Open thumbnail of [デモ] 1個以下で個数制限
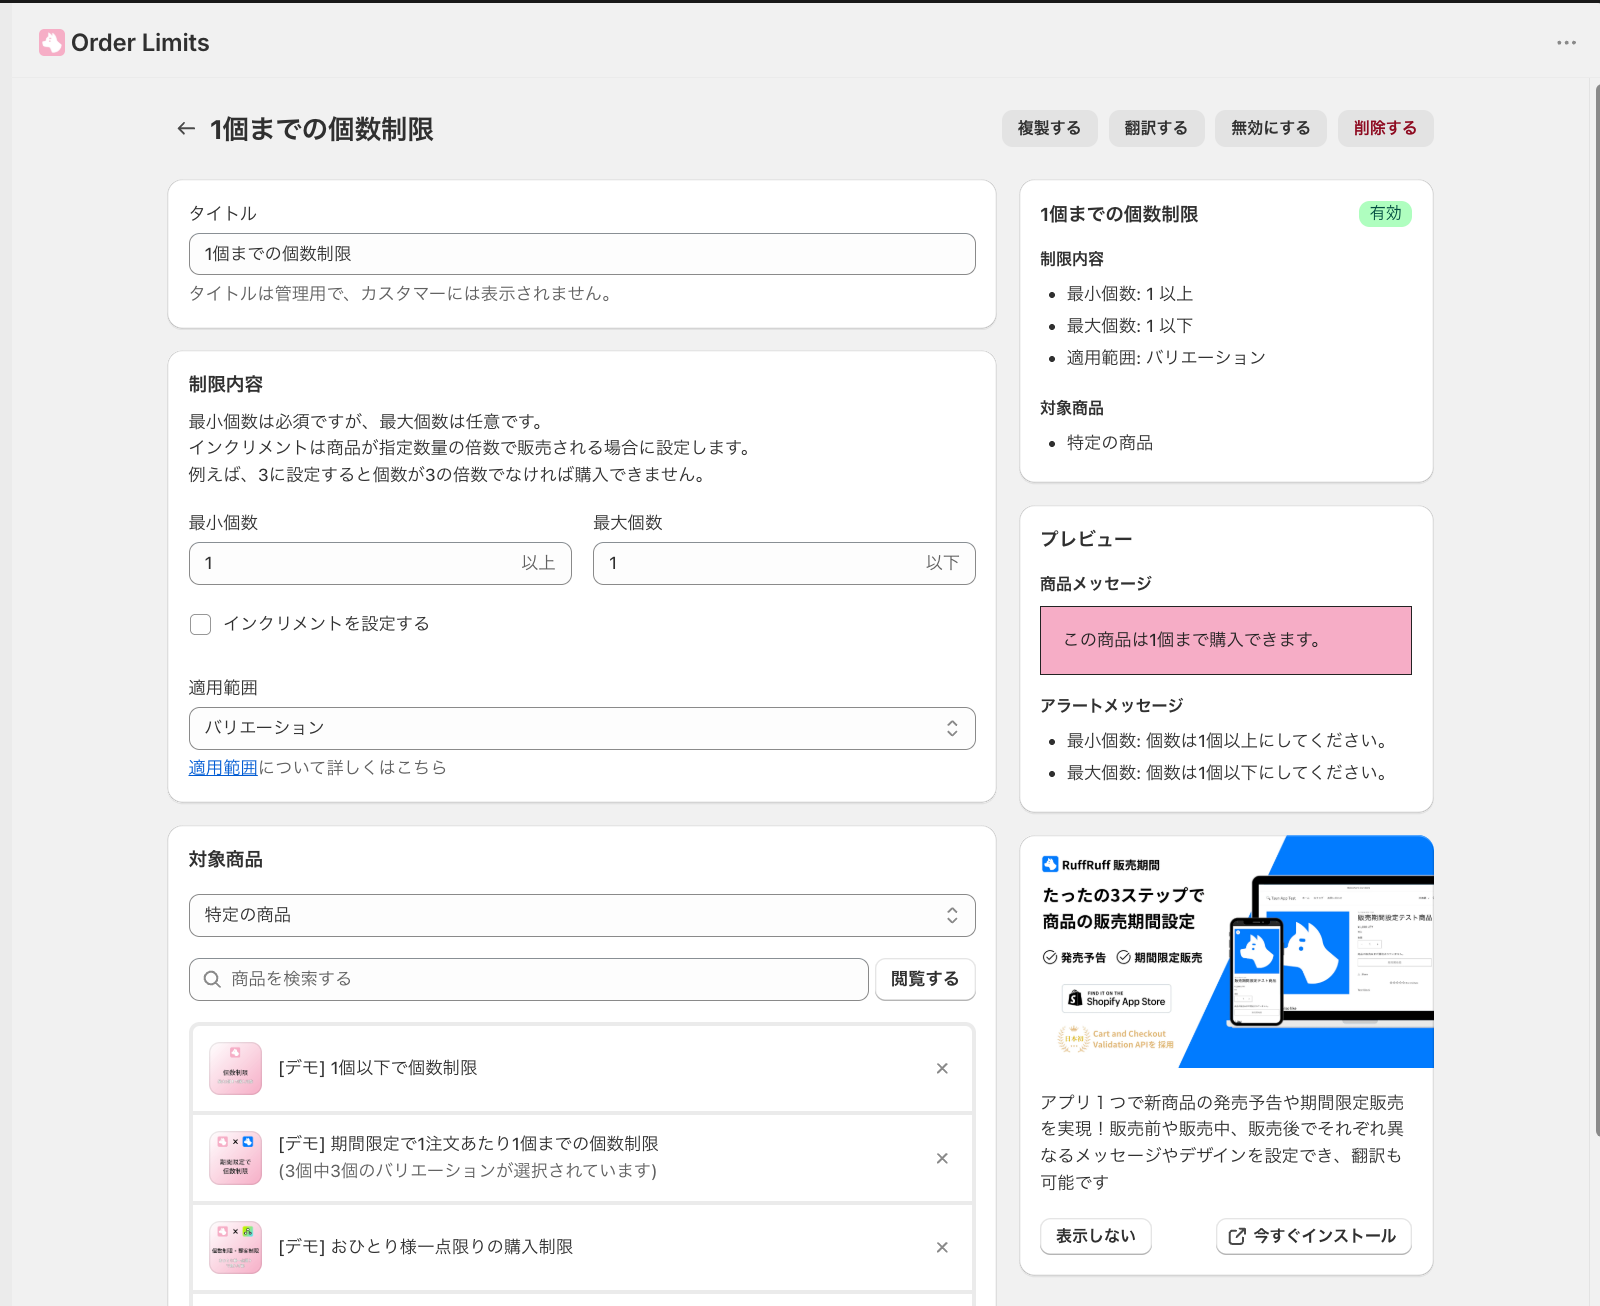The image size is (1600, 1306). tap(235, 1068)
